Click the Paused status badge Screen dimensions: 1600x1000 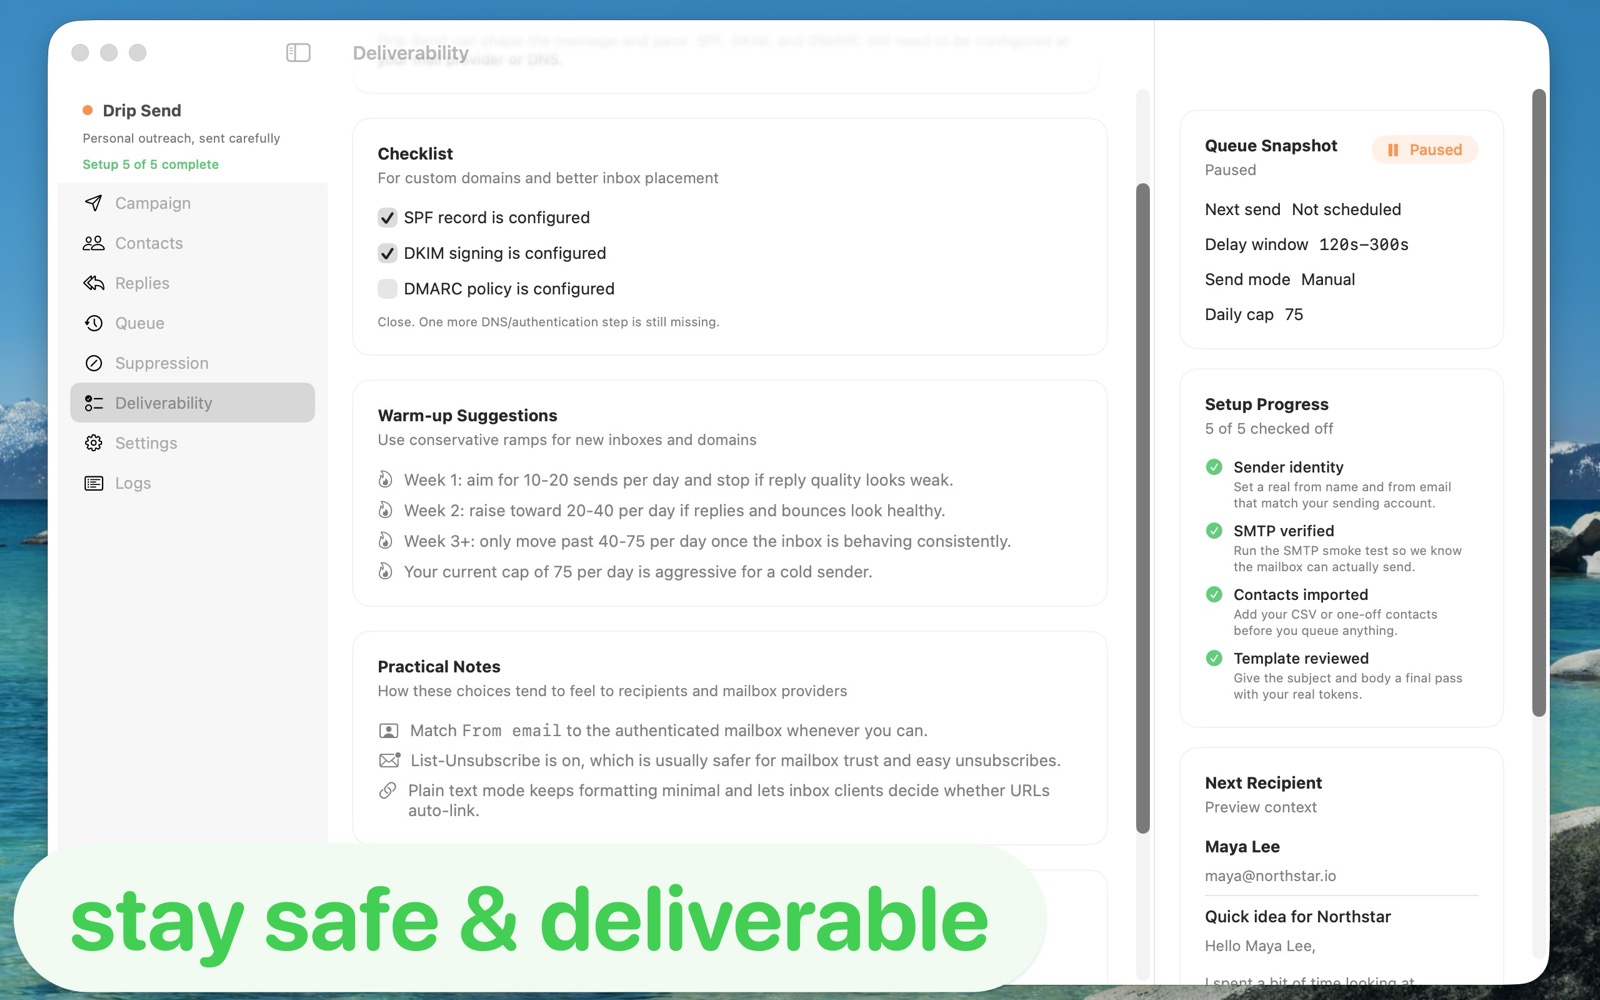click(x=1424, y=149)
